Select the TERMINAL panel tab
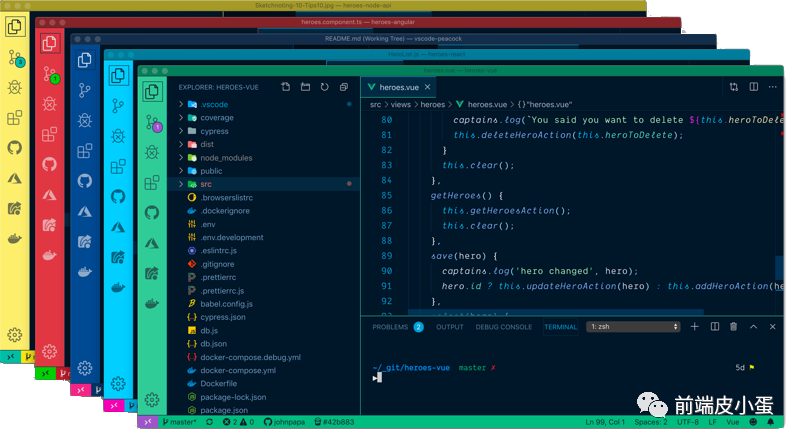The image size is (800, 441). click(560, 327)
